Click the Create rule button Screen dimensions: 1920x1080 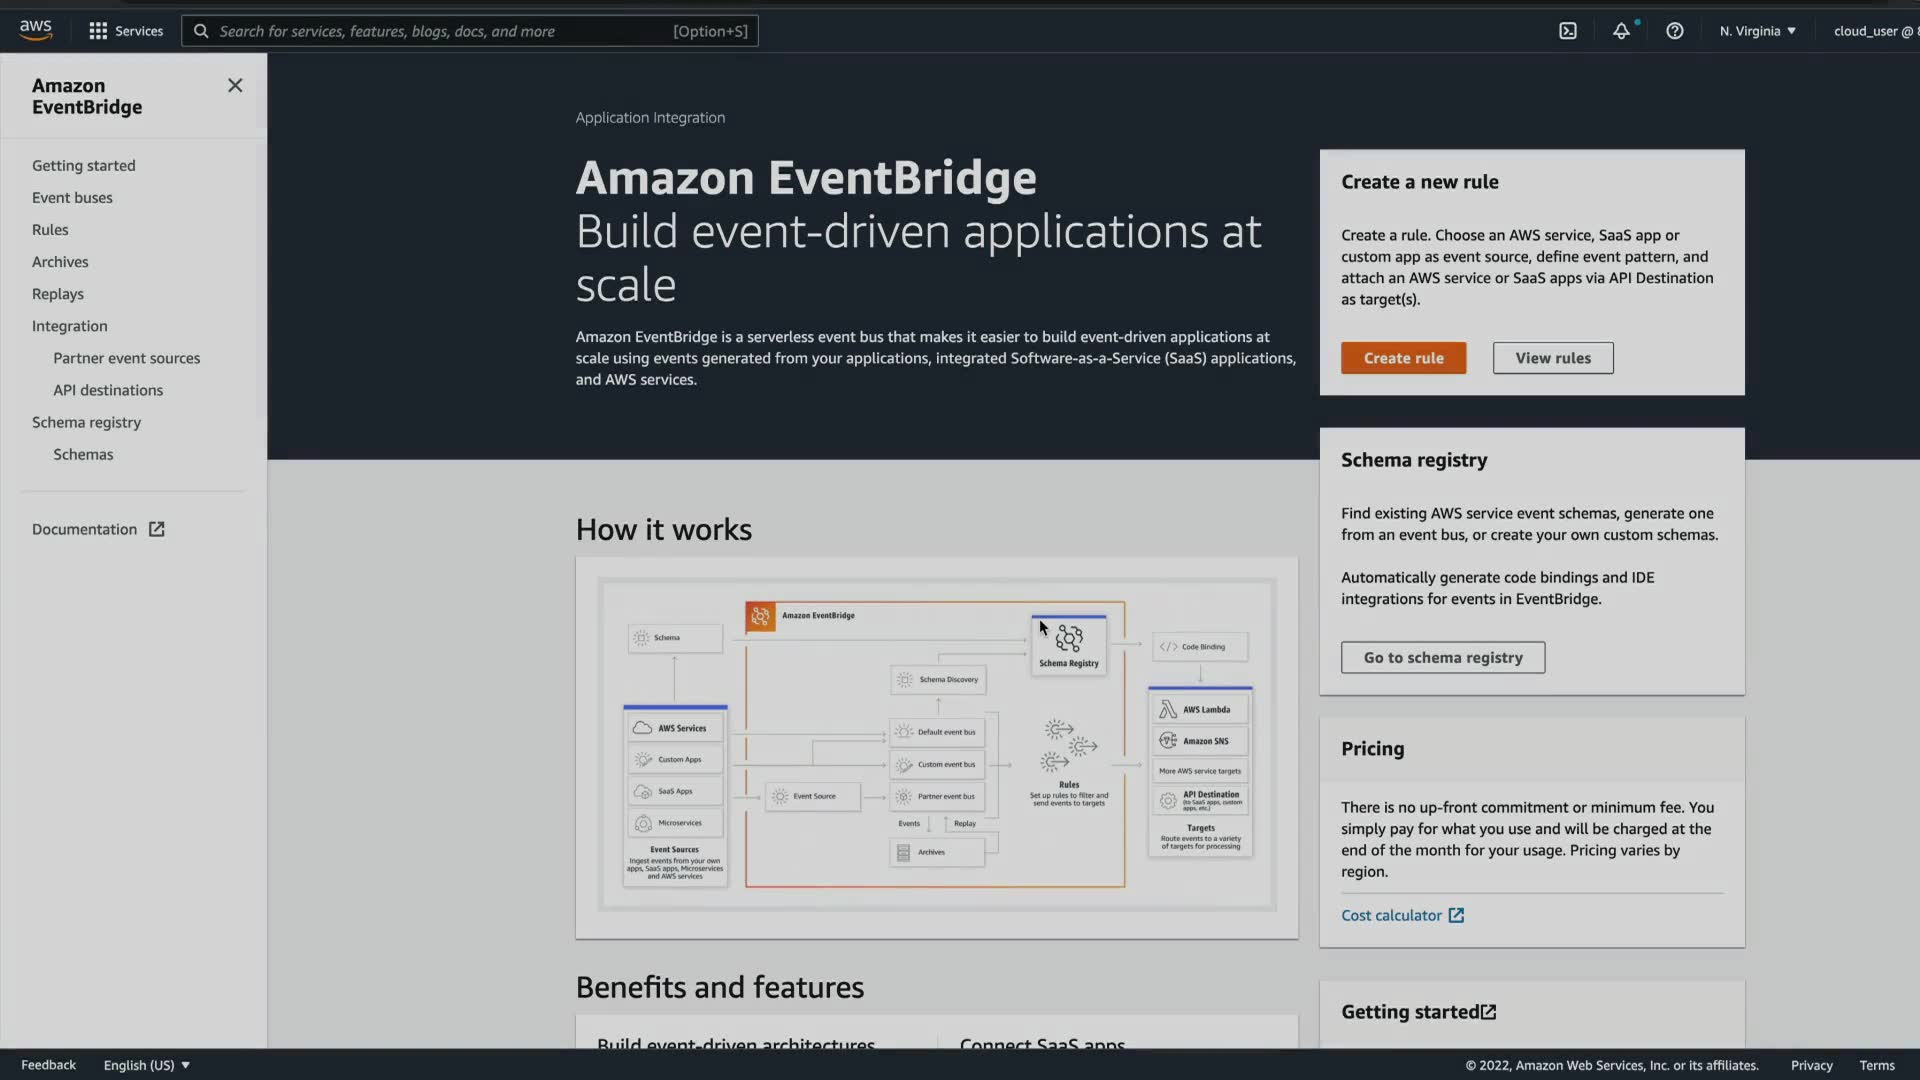(1403, 358)
